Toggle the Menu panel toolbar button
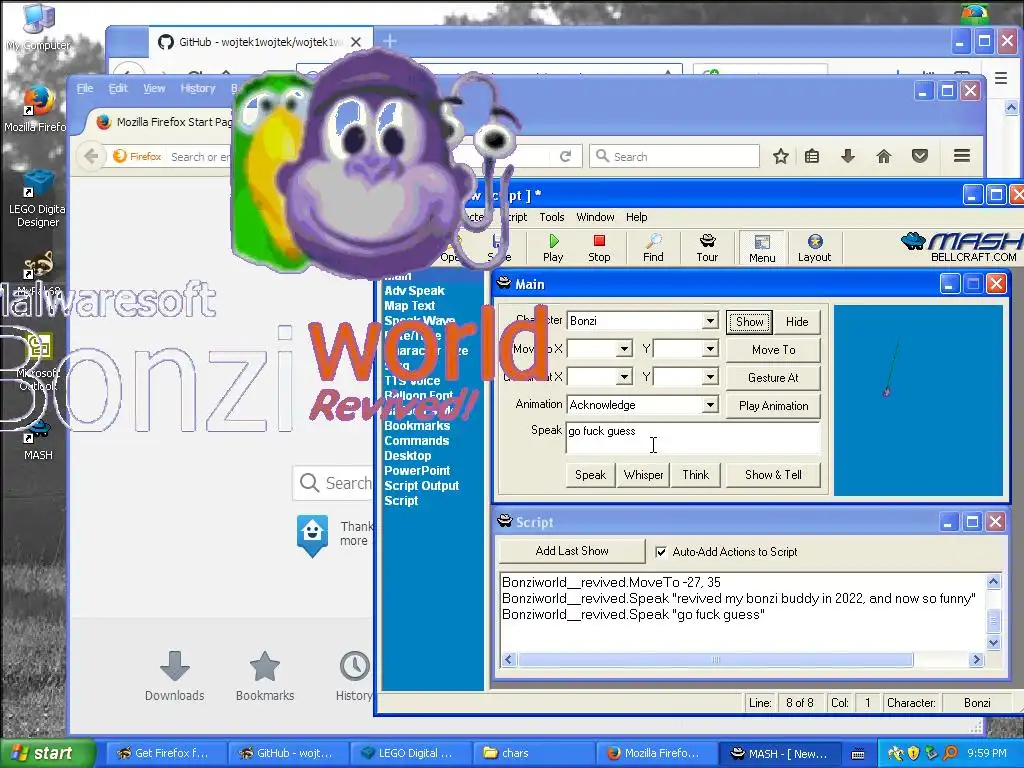Viewport: 1024px width, 768px height. pyautogui.click(x=762, y=248)
